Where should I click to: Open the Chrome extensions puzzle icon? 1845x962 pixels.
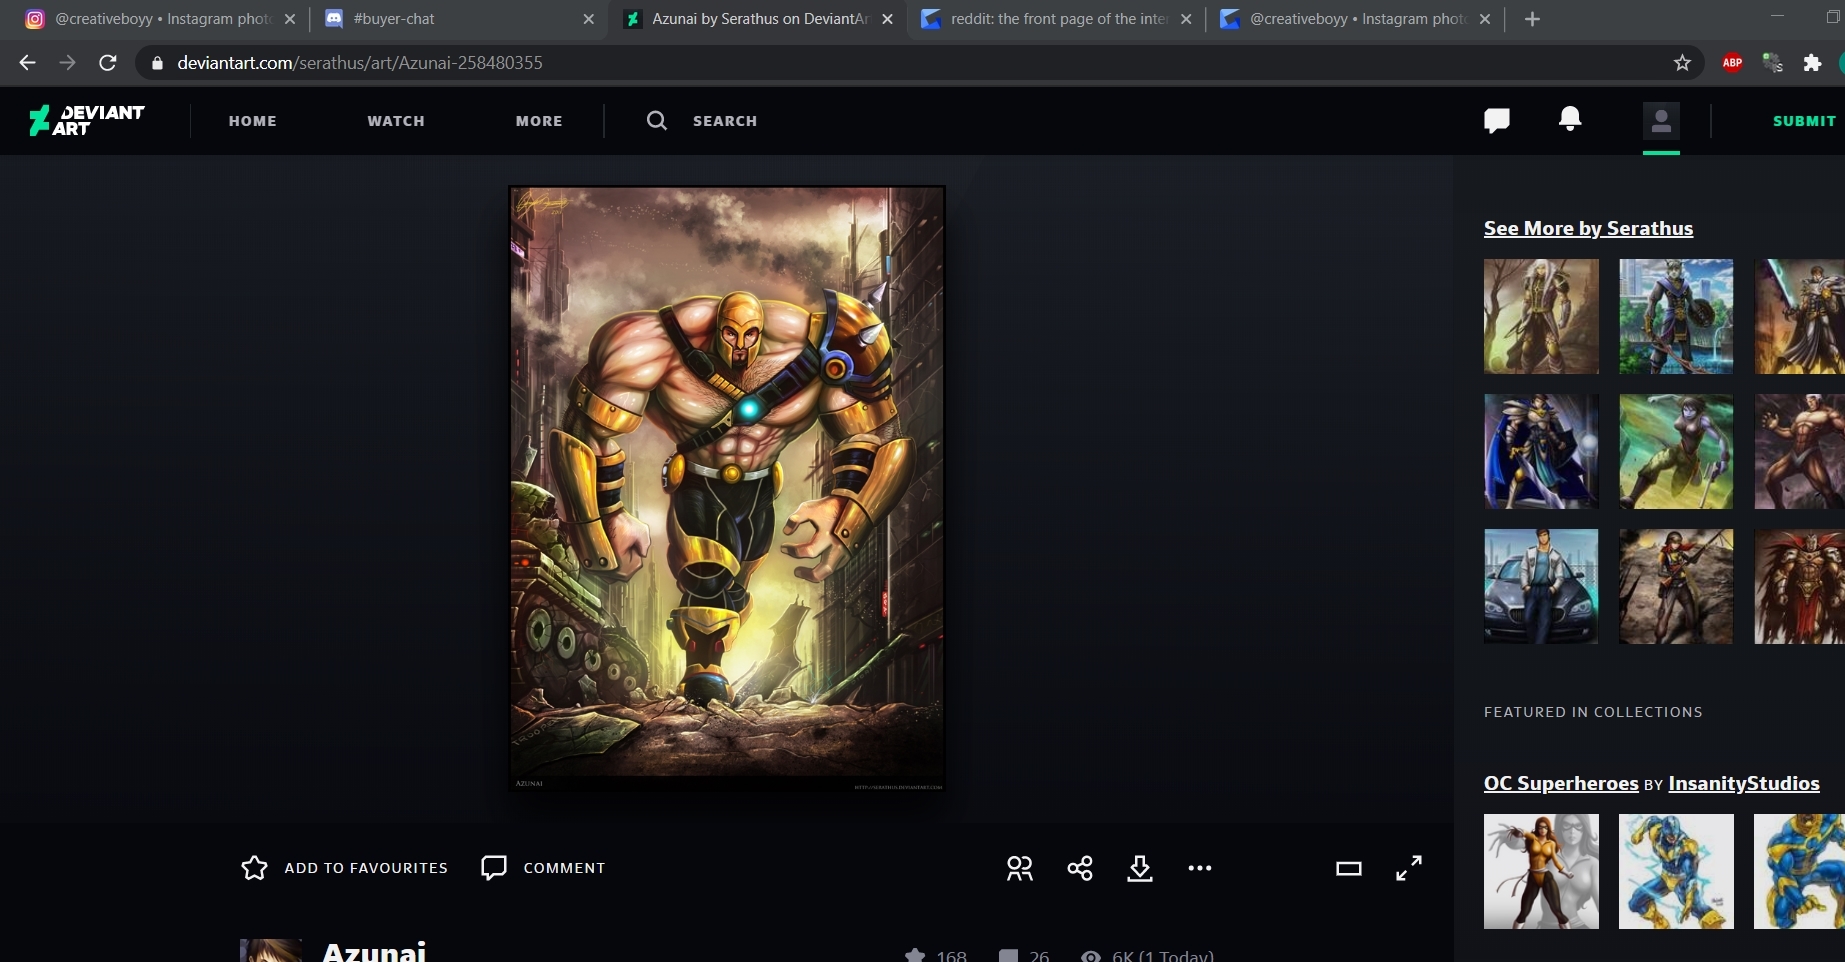[1812, 62]
